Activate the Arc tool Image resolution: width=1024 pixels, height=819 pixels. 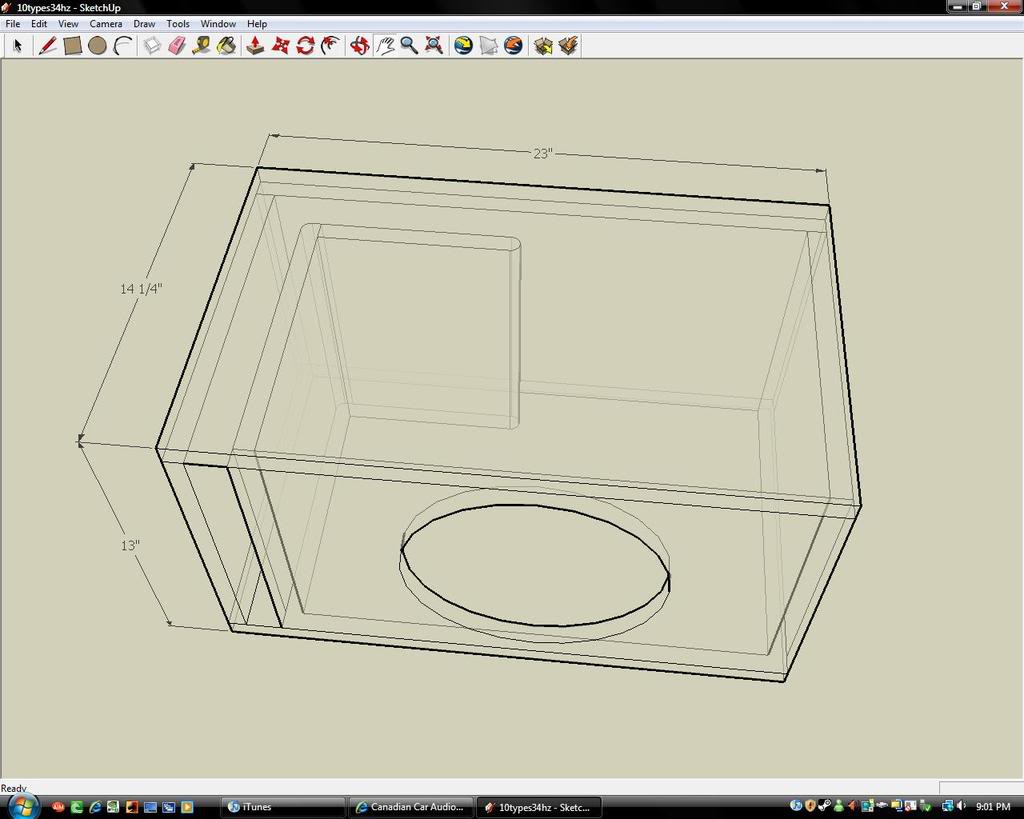click(122, 46)
